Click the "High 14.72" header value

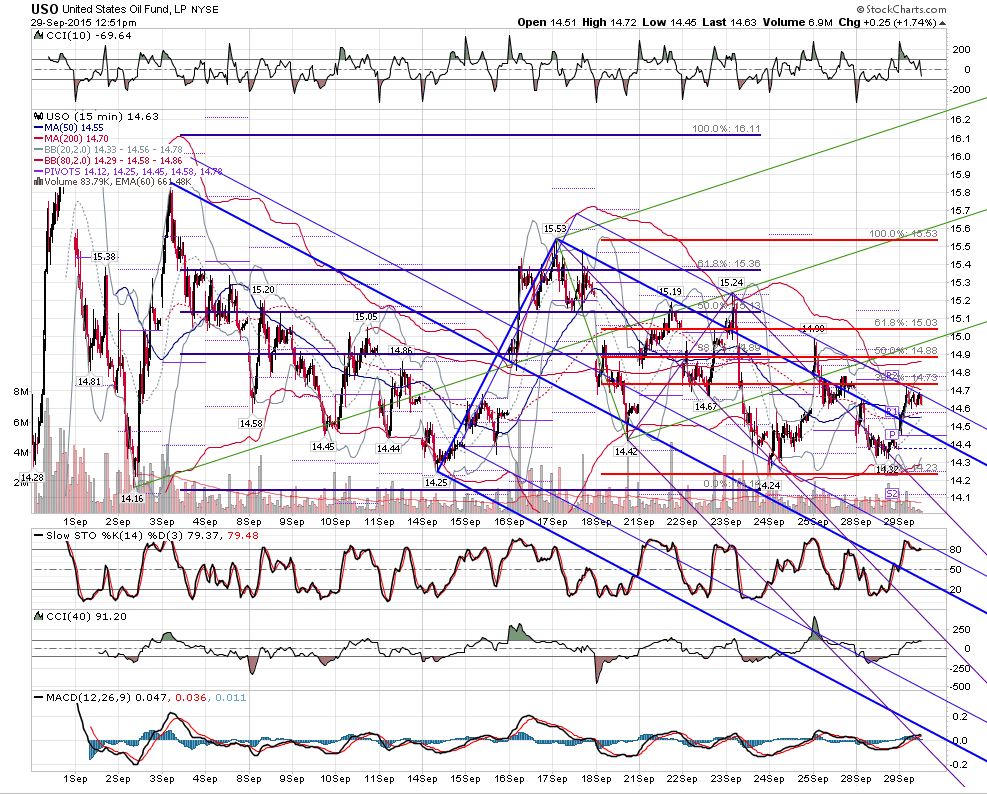(609, 22)
